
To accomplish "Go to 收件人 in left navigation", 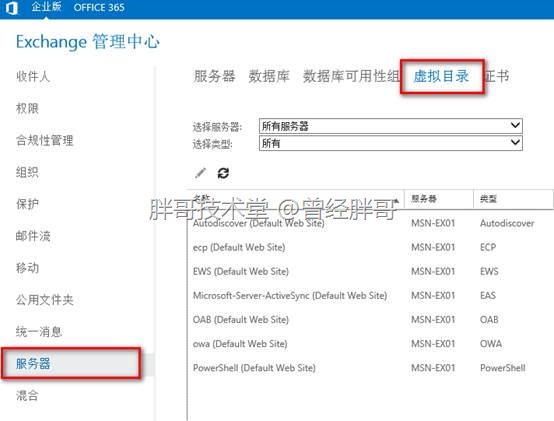I will pos(33,76).
